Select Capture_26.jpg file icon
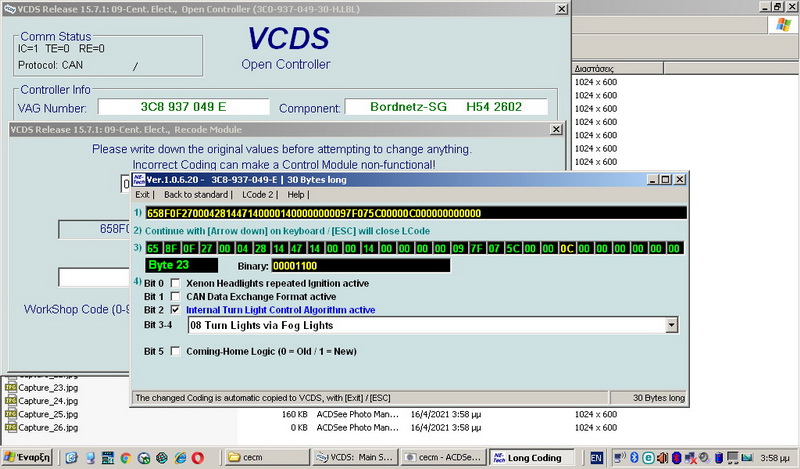The image size is (800, 469). coord(11,427)
